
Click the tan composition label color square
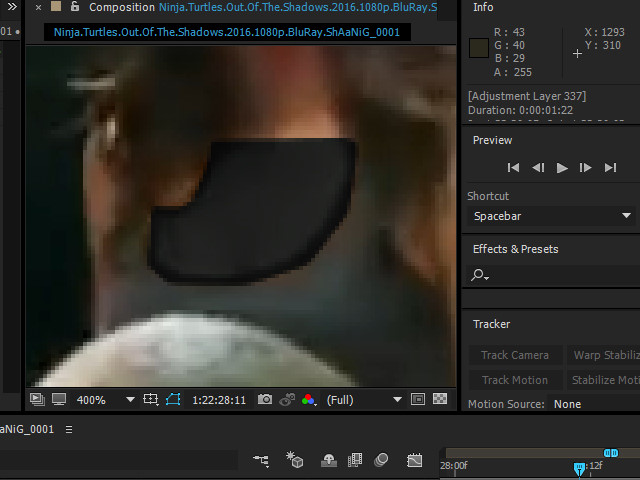[x=56, y=7]
